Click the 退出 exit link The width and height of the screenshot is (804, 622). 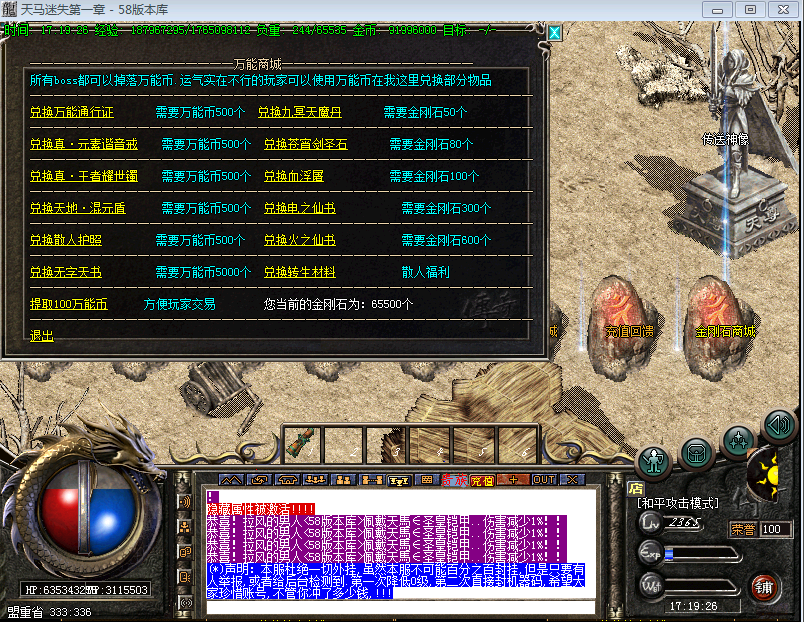tap(42, 335)
